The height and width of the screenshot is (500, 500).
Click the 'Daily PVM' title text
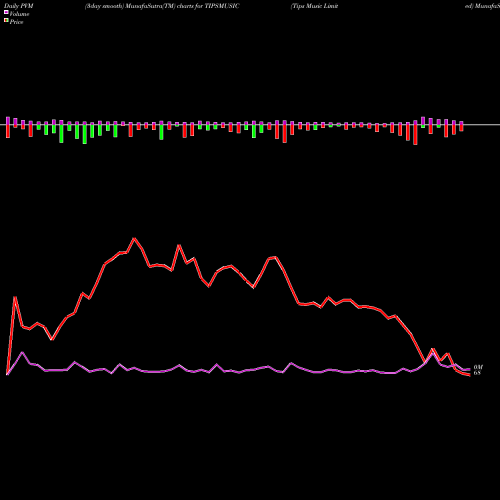pos(19,6)
